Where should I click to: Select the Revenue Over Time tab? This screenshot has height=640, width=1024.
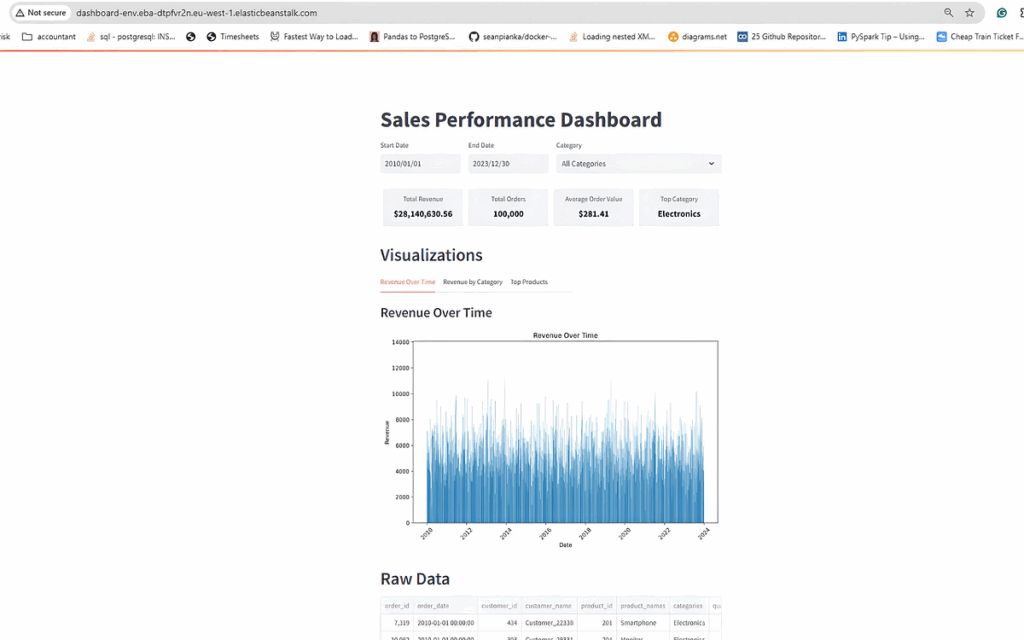pyautogui.click(x=407, y=282)
